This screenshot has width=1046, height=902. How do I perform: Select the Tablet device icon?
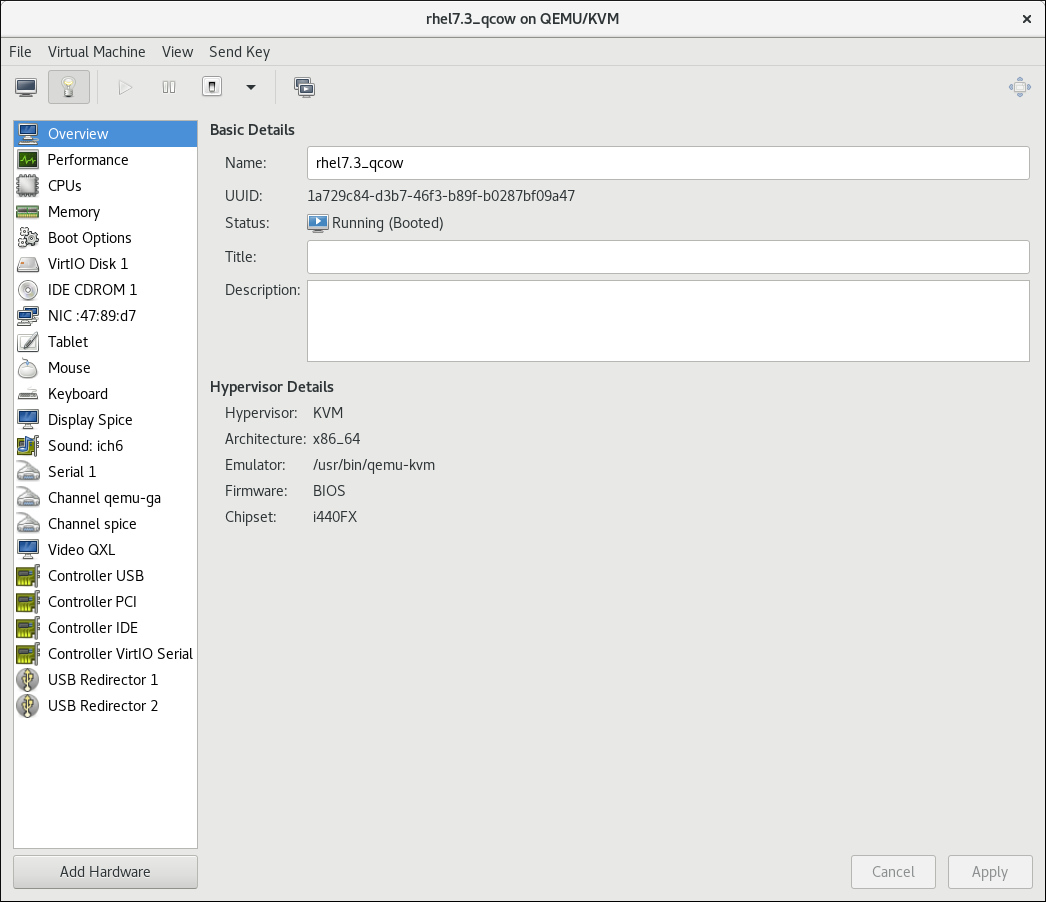tap(28, 342)
